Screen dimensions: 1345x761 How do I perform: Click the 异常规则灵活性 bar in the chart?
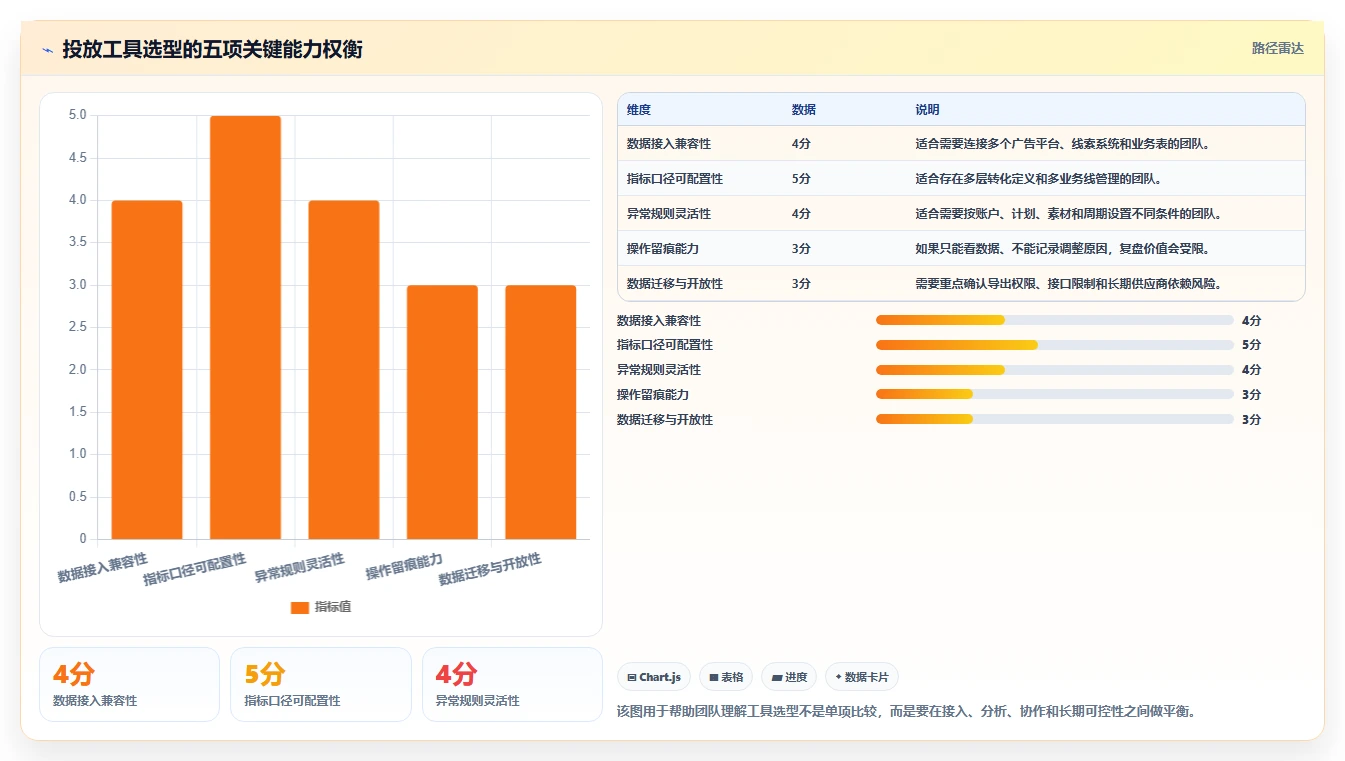344,370
